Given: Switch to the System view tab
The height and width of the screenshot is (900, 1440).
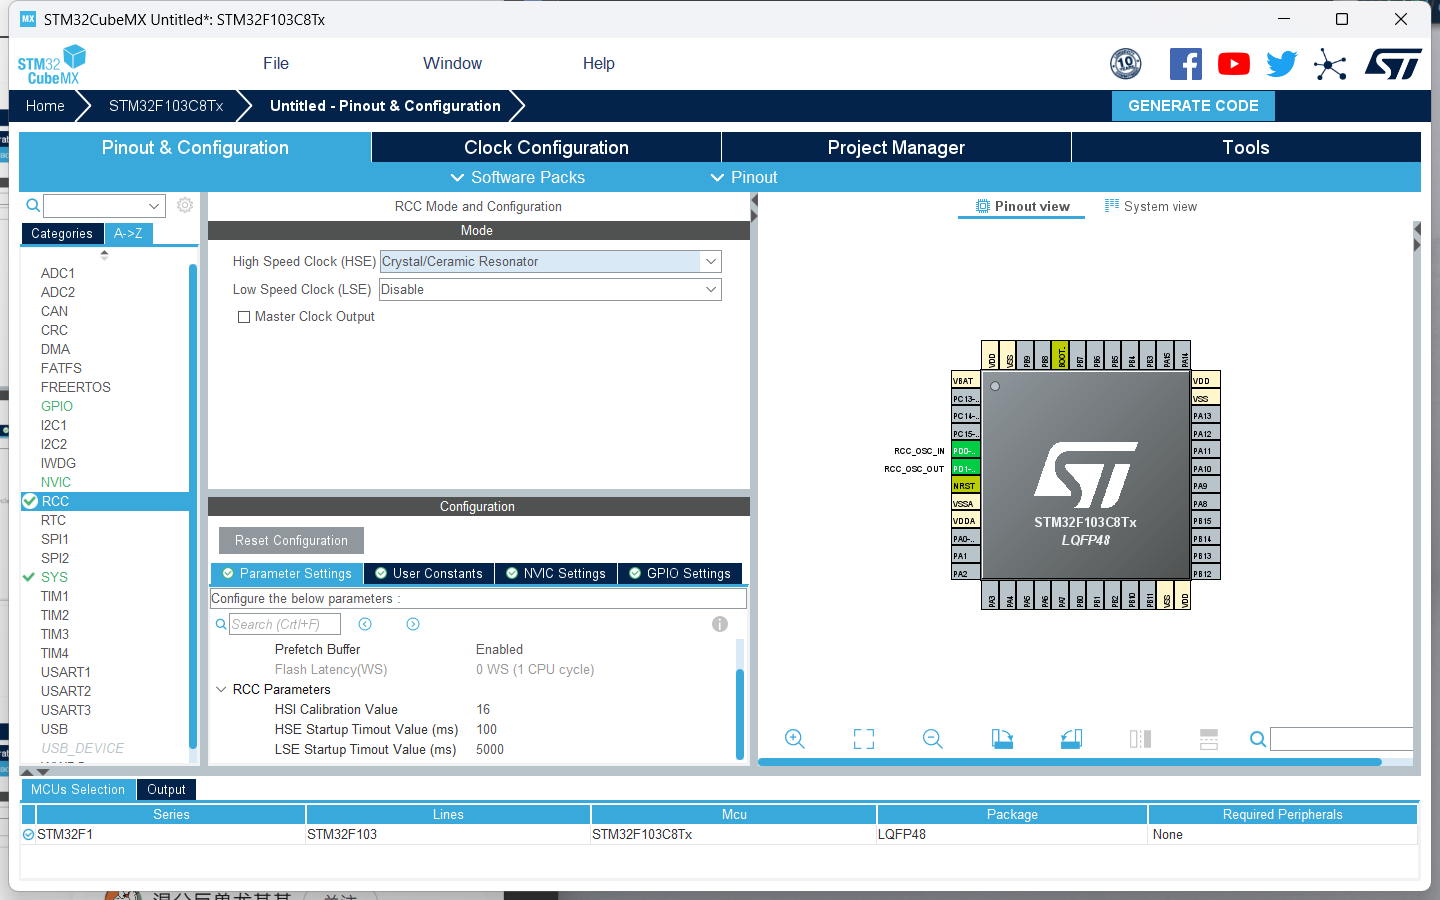Looking at the screenshot, I should (x=1150, y=206).
